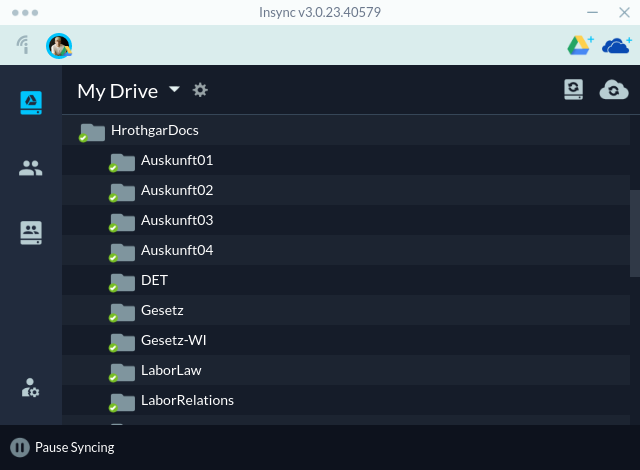Screen dimensions: 640x470
Task: Click the Auskunft03 folder name
Action: pyautogui.click(x=177, y=220)
